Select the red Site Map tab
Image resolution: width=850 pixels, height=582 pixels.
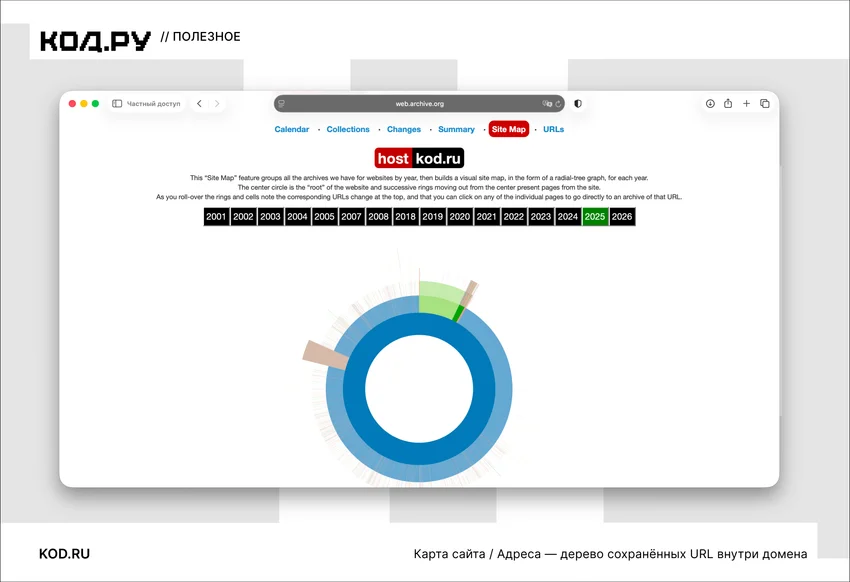[508, 129]
